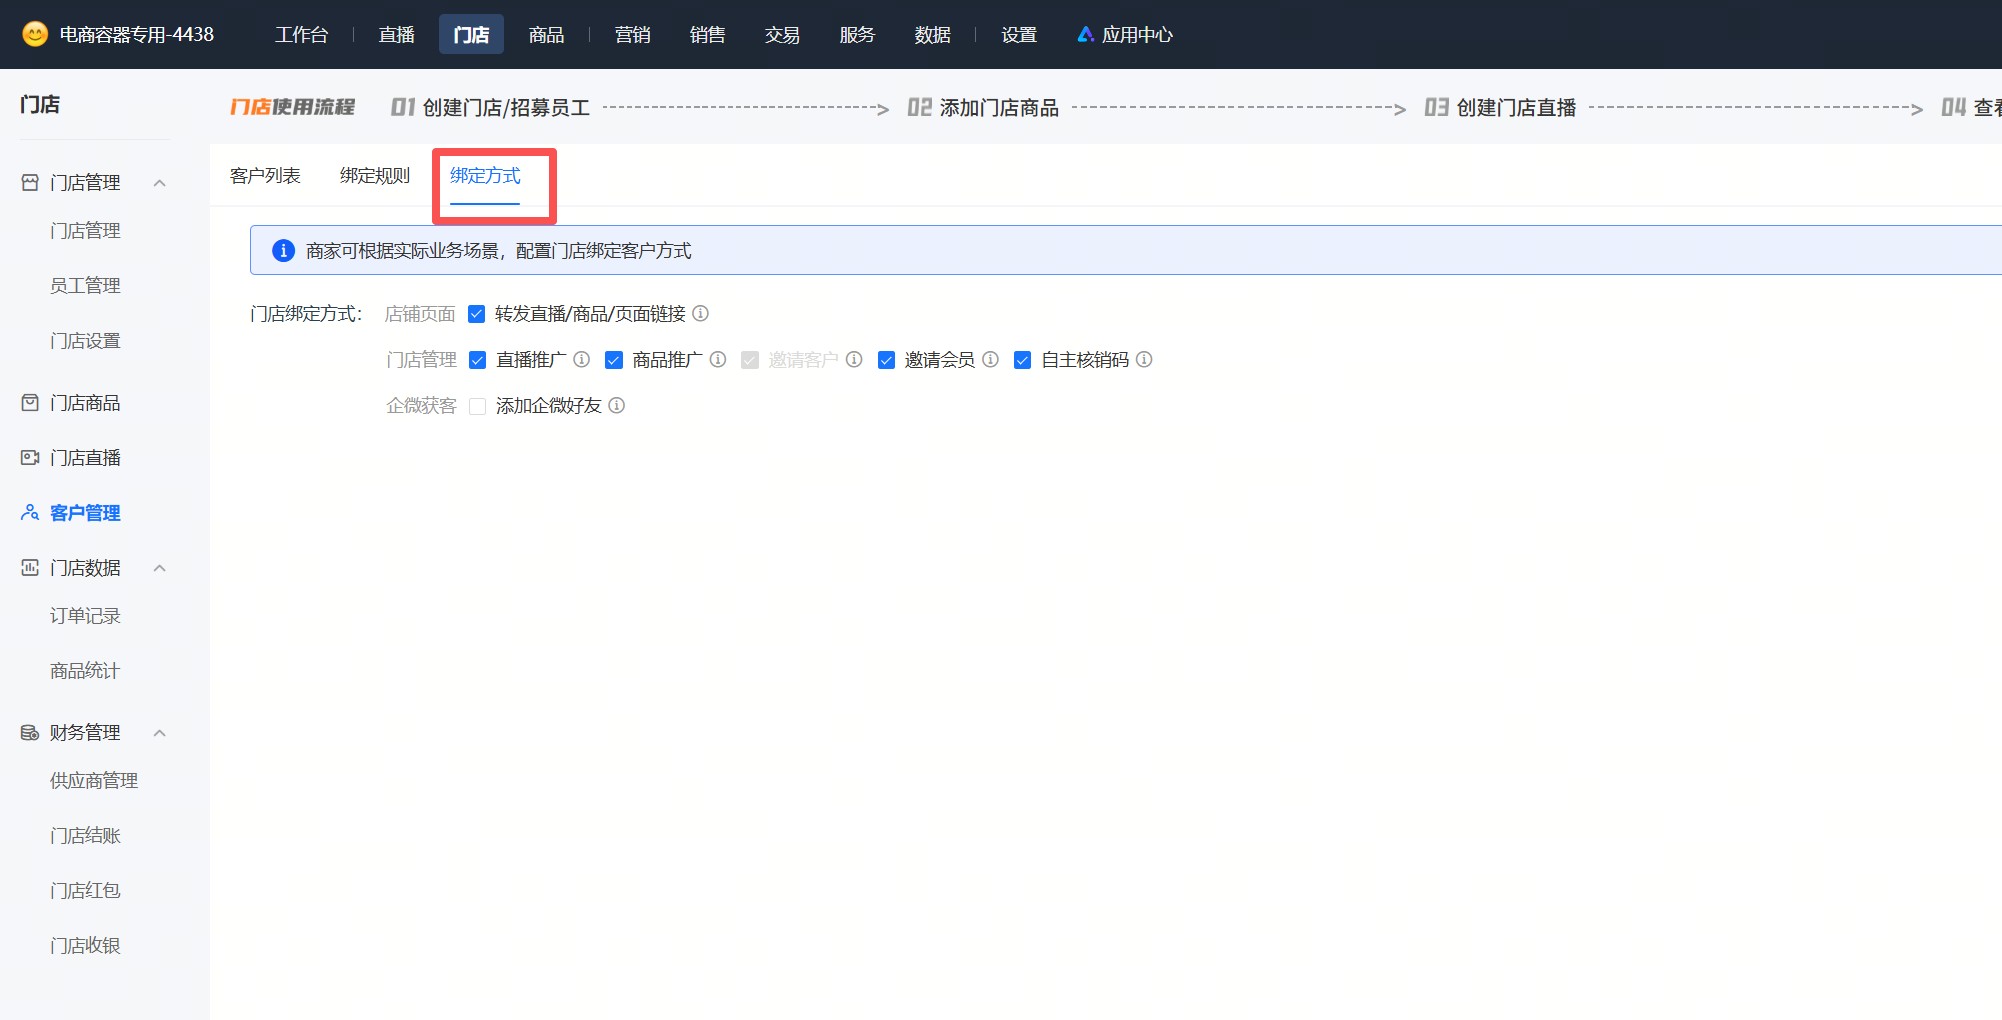
Task: Open the 营销 top menu
Action: tap(633, 35)
